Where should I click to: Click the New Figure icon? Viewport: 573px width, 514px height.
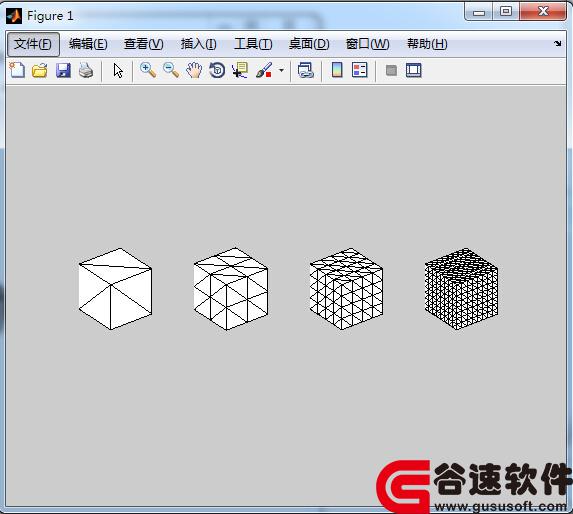[17, 70]
